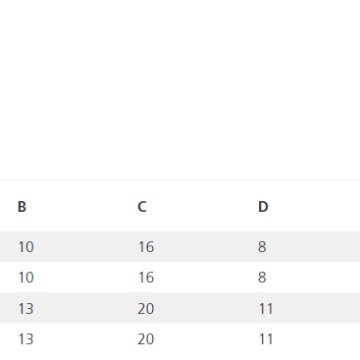
Task: Select value 20 in last row
Action: coord(146,339)
